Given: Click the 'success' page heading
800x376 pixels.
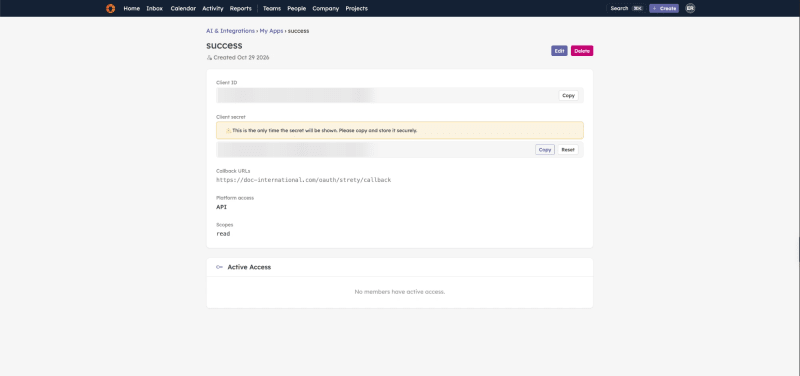Looking at the screenshot, I should pos(224,45).
